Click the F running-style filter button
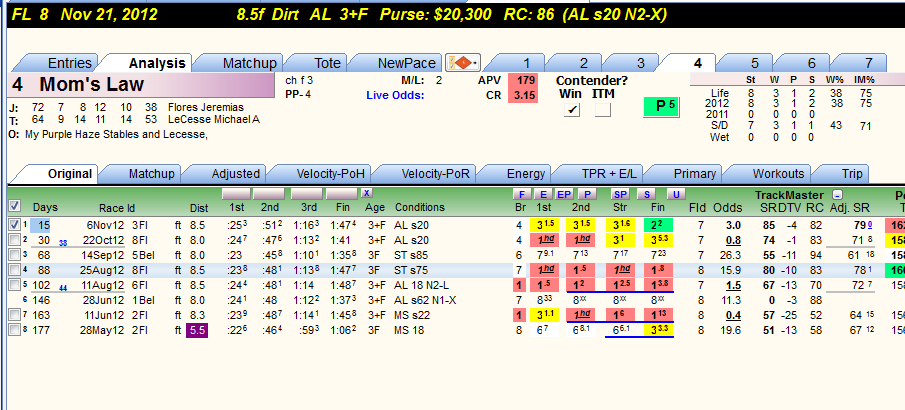The width and height of the screenshot is (905, 410). [x=522, y=195]
